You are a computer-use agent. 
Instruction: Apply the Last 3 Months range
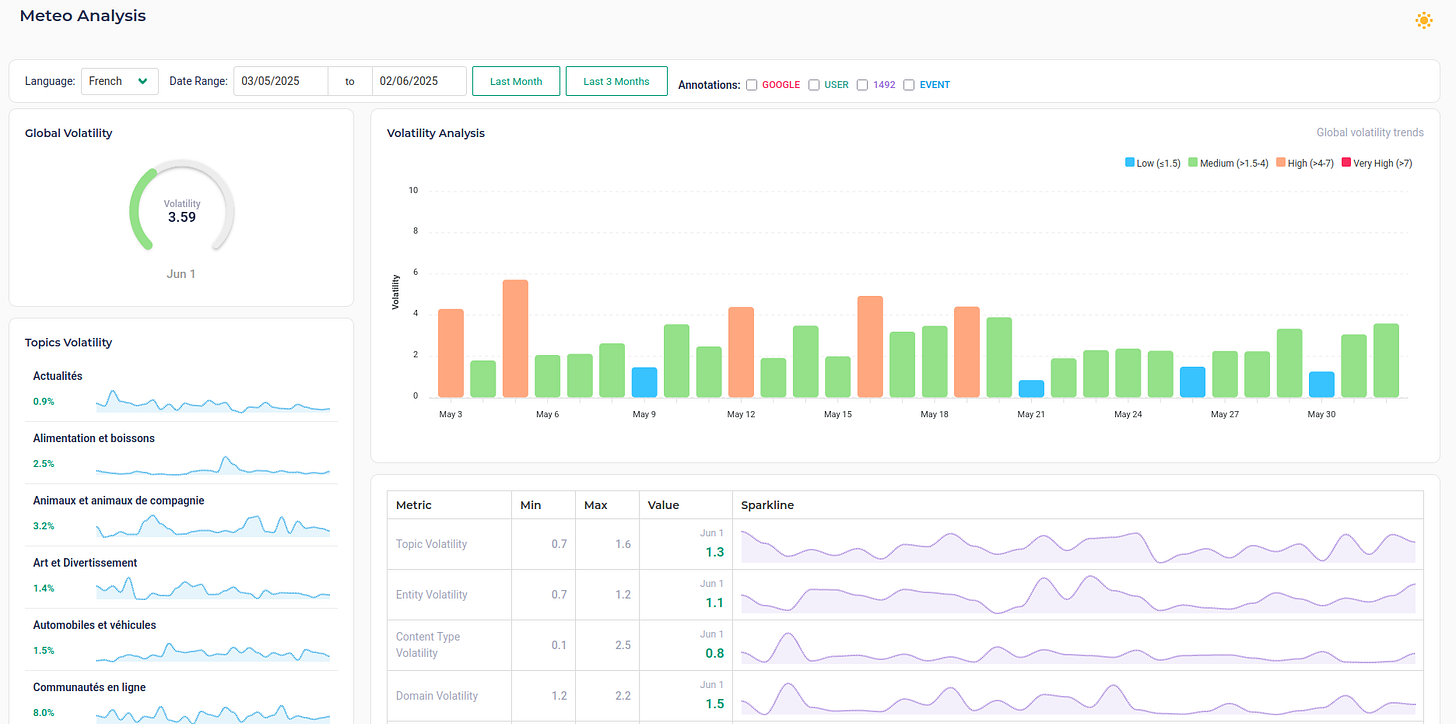(616, 81)
